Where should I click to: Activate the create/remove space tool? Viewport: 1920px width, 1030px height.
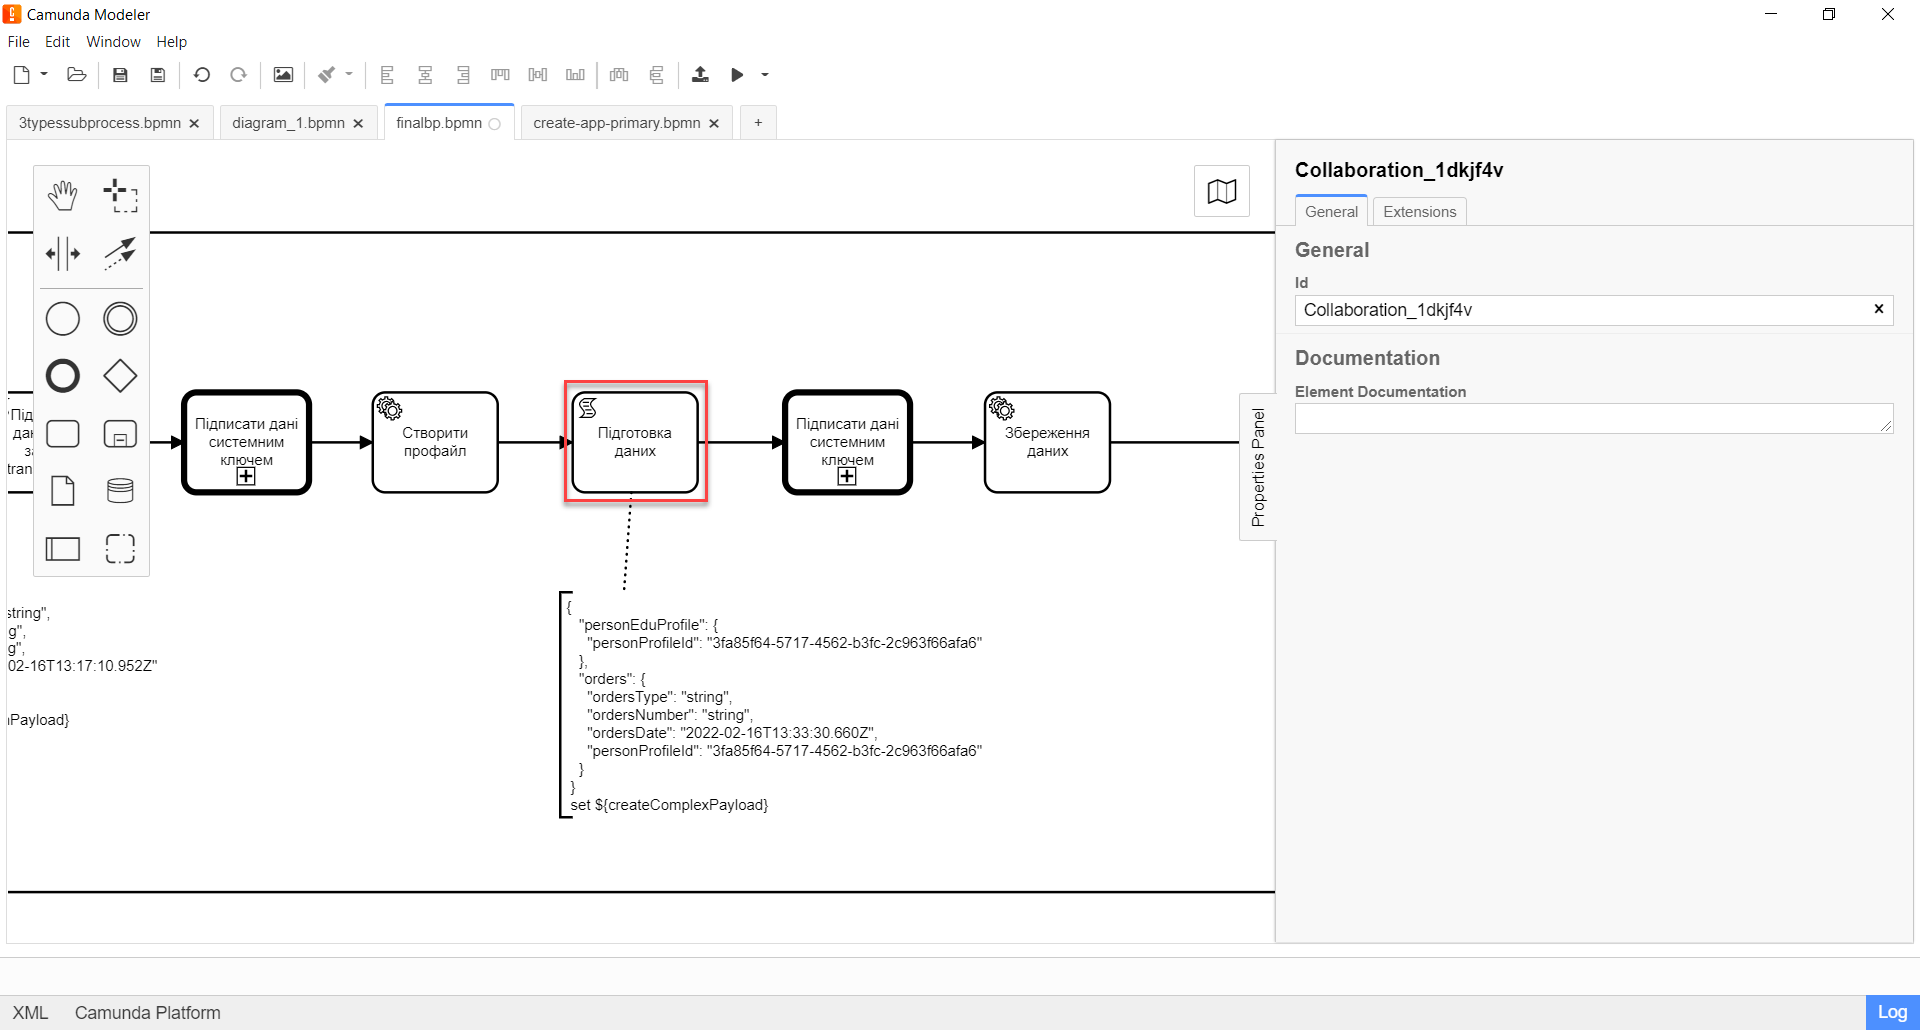pos(63,254)
